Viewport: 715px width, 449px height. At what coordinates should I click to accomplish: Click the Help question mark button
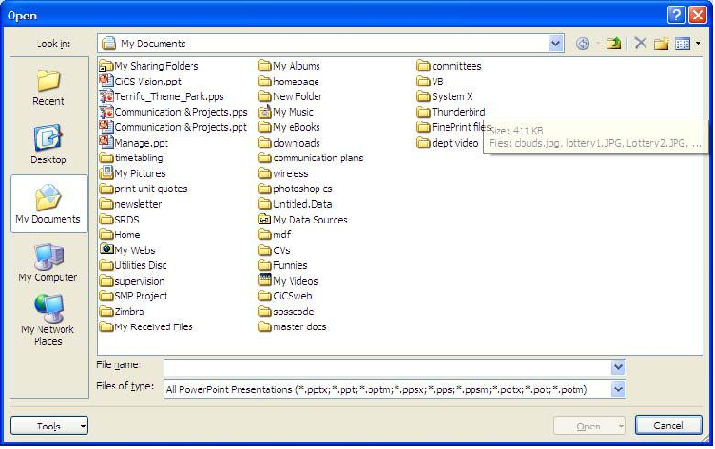pyautogui.click(x=676, y=15)
